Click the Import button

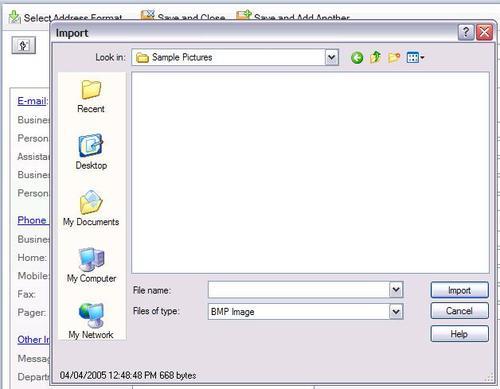point(460,290)
